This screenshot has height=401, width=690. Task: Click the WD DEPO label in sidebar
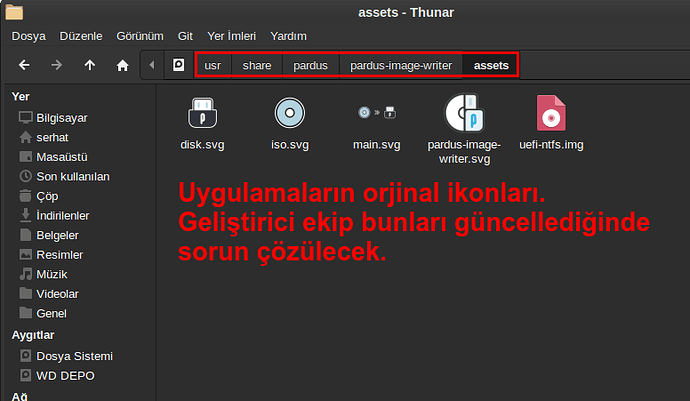[65, 376]
